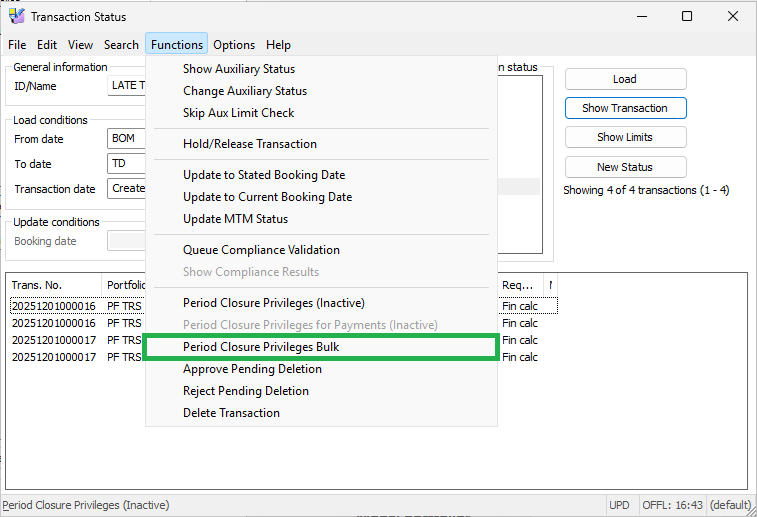Open the File menu
The image size is (757, 517).
click(17, 45)
